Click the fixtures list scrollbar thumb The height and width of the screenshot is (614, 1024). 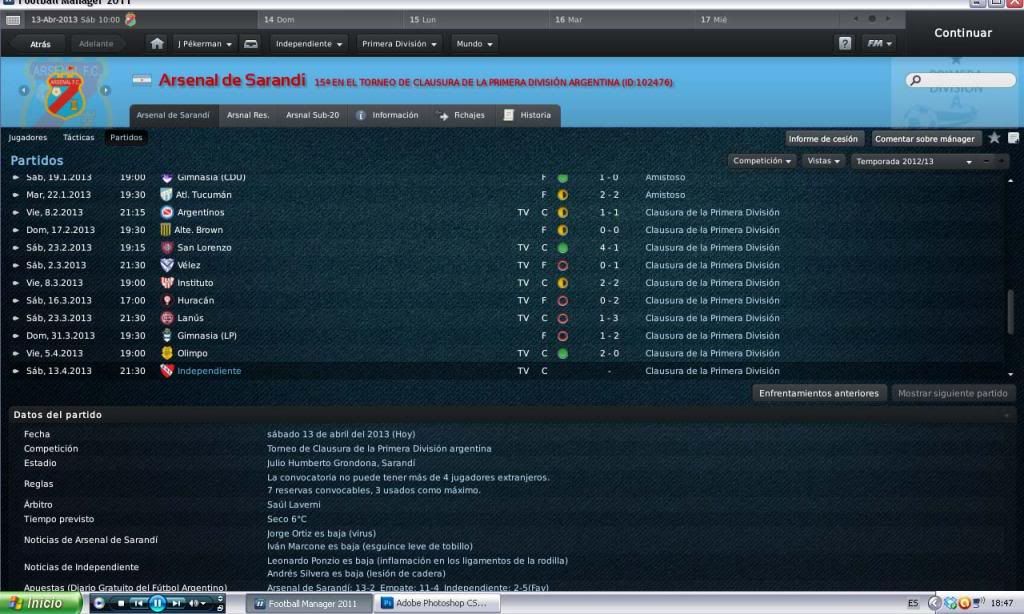click(1011, 312)
